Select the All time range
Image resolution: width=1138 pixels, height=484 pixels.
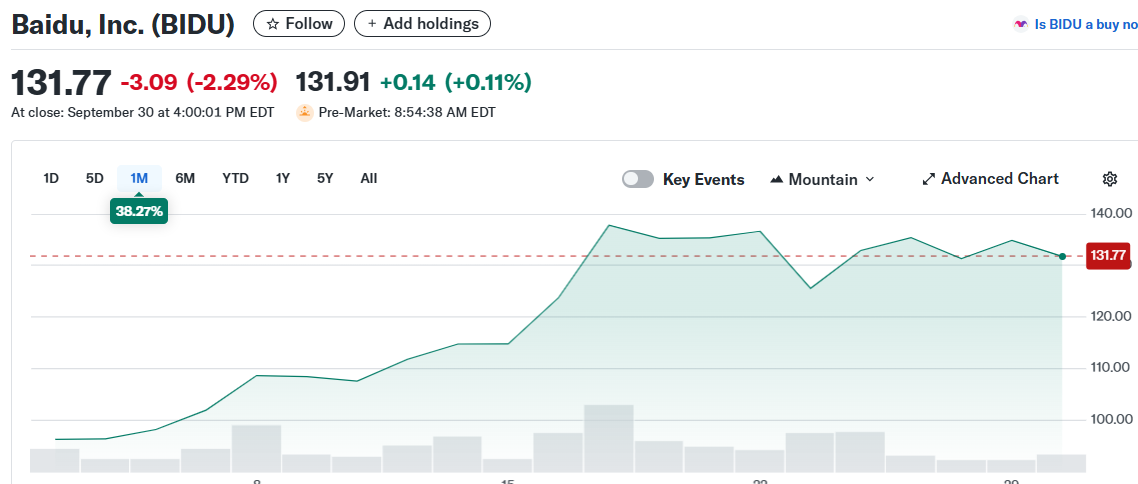click(369, 179)
